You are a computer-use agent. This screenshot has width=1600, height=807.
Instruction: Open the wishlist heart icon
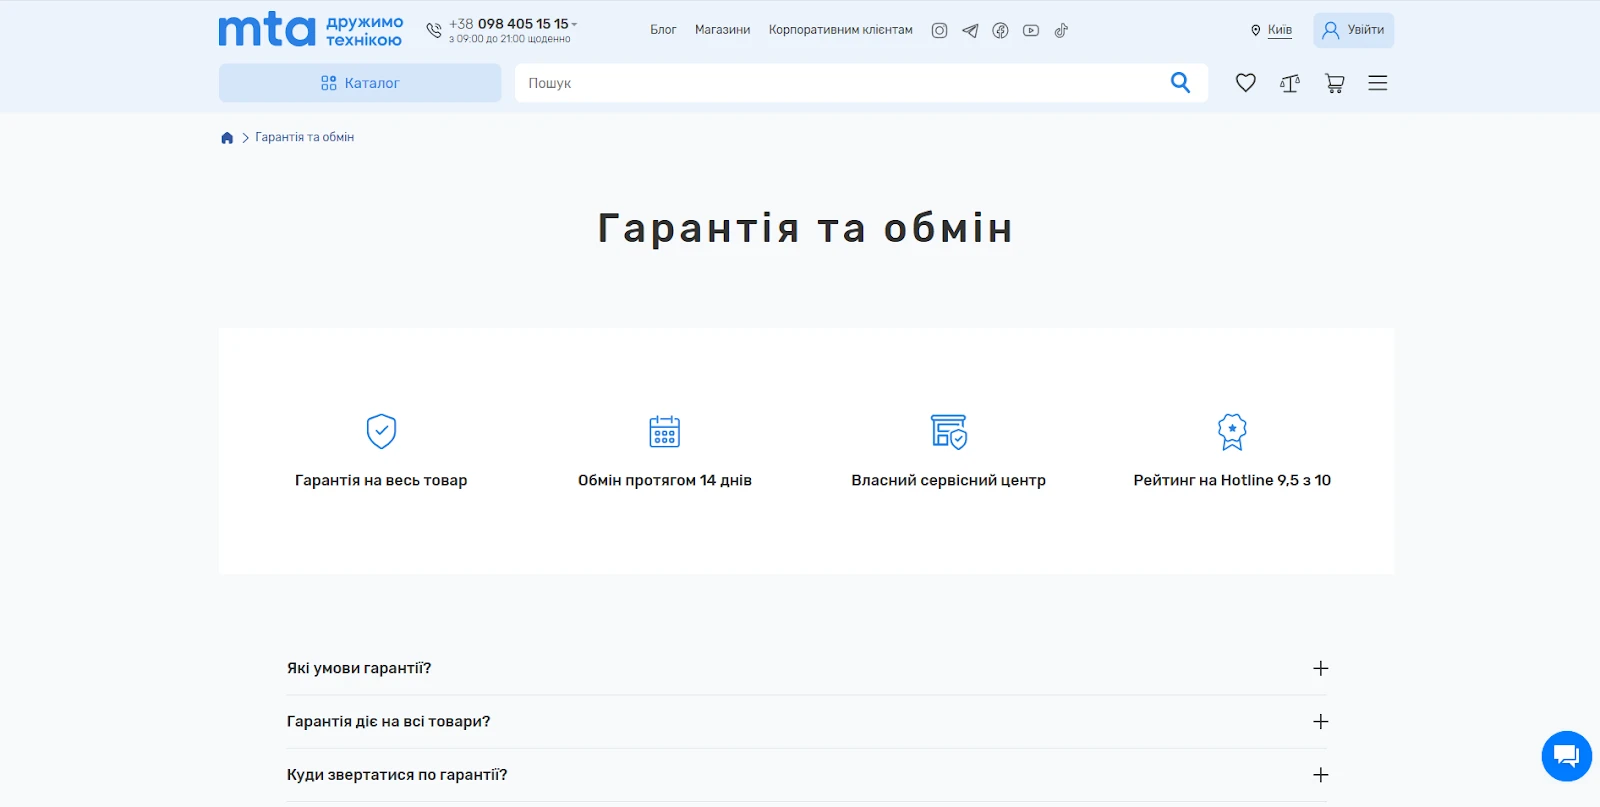1245,83
